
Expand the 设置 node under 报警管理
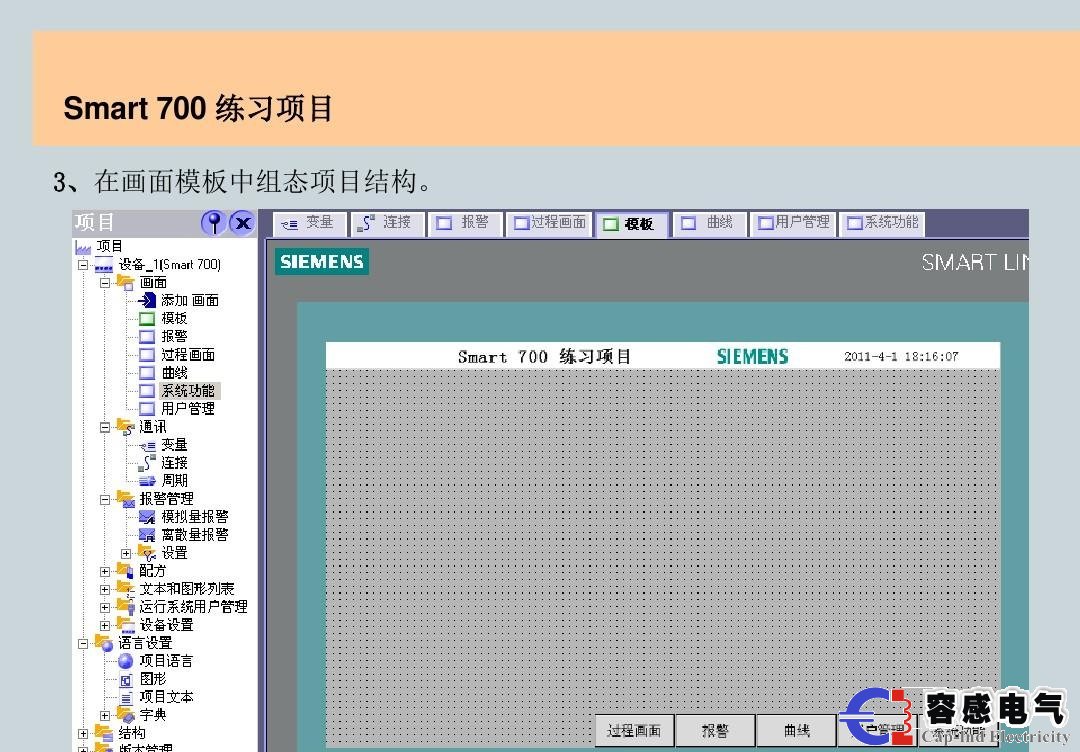tap(126, 553)
